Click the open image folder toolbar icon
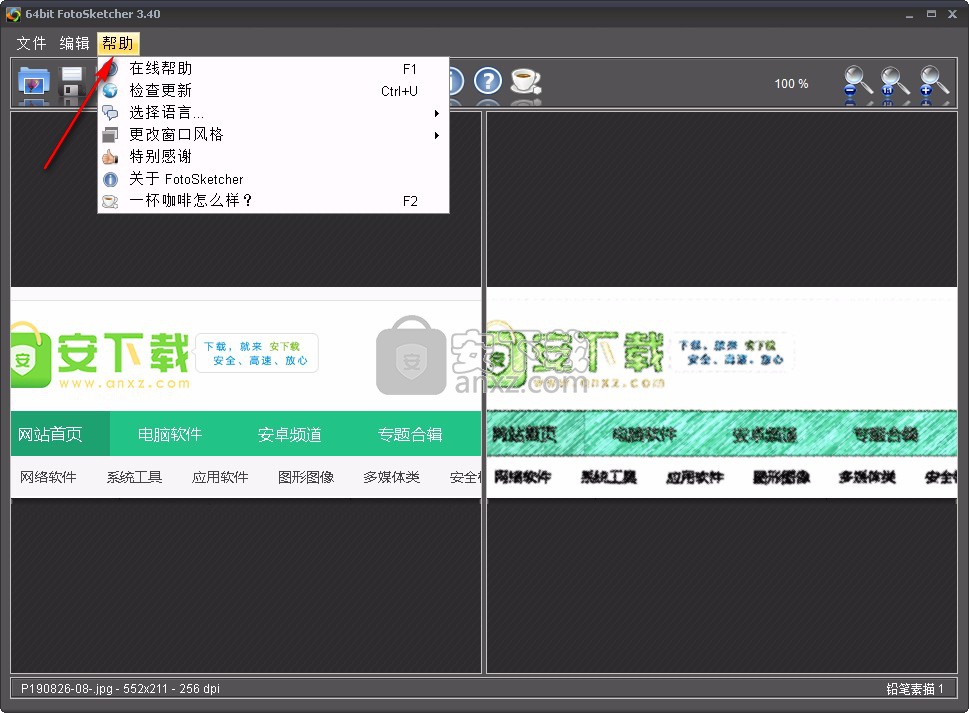 coord(33,82)
